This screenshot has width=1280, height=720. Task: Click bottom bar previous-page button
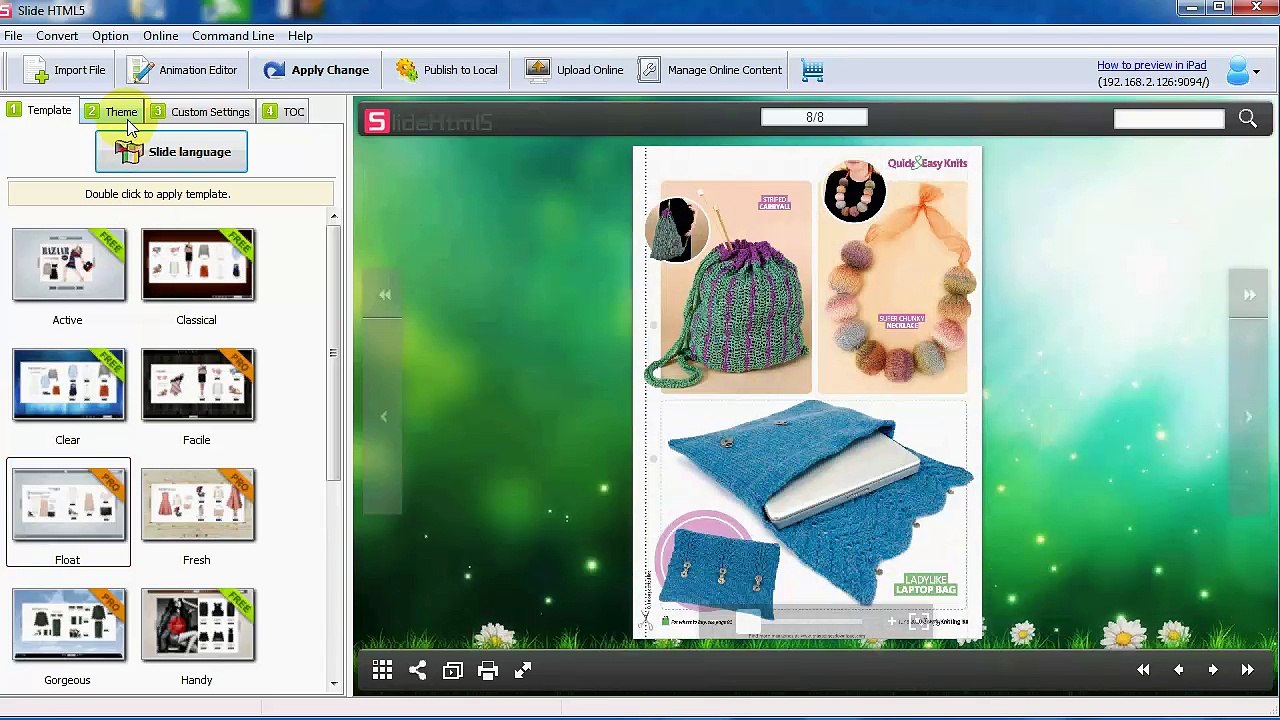point(1178,670)
